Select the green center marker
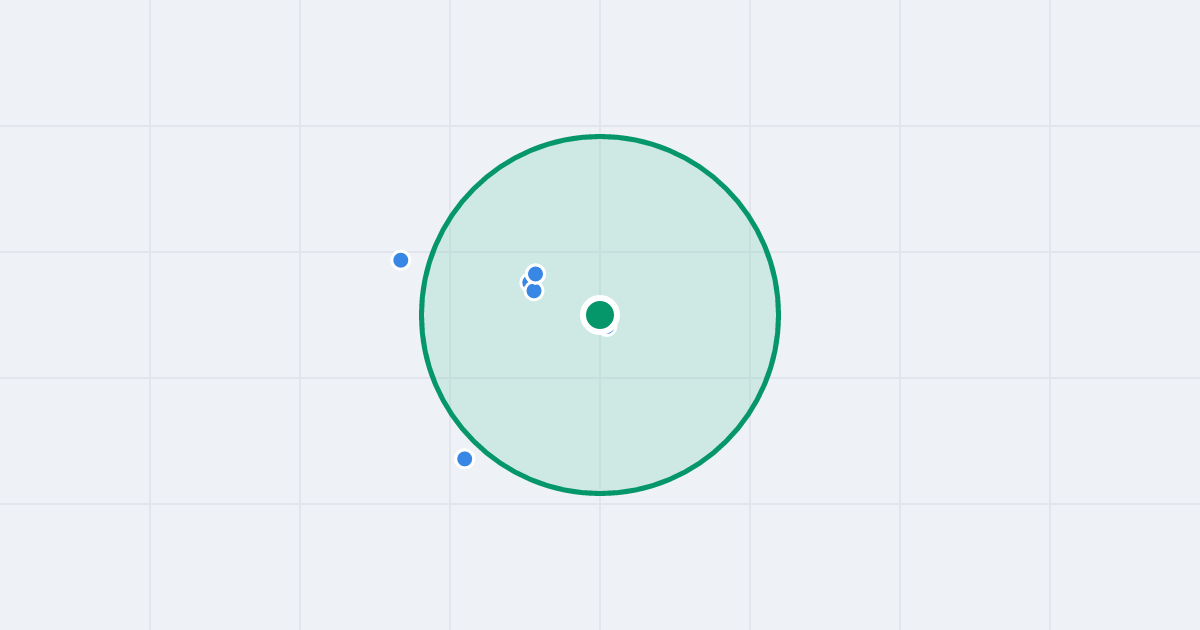This screenshot has width=1200, height=630. pyautogui.click(x=600, y=315)
